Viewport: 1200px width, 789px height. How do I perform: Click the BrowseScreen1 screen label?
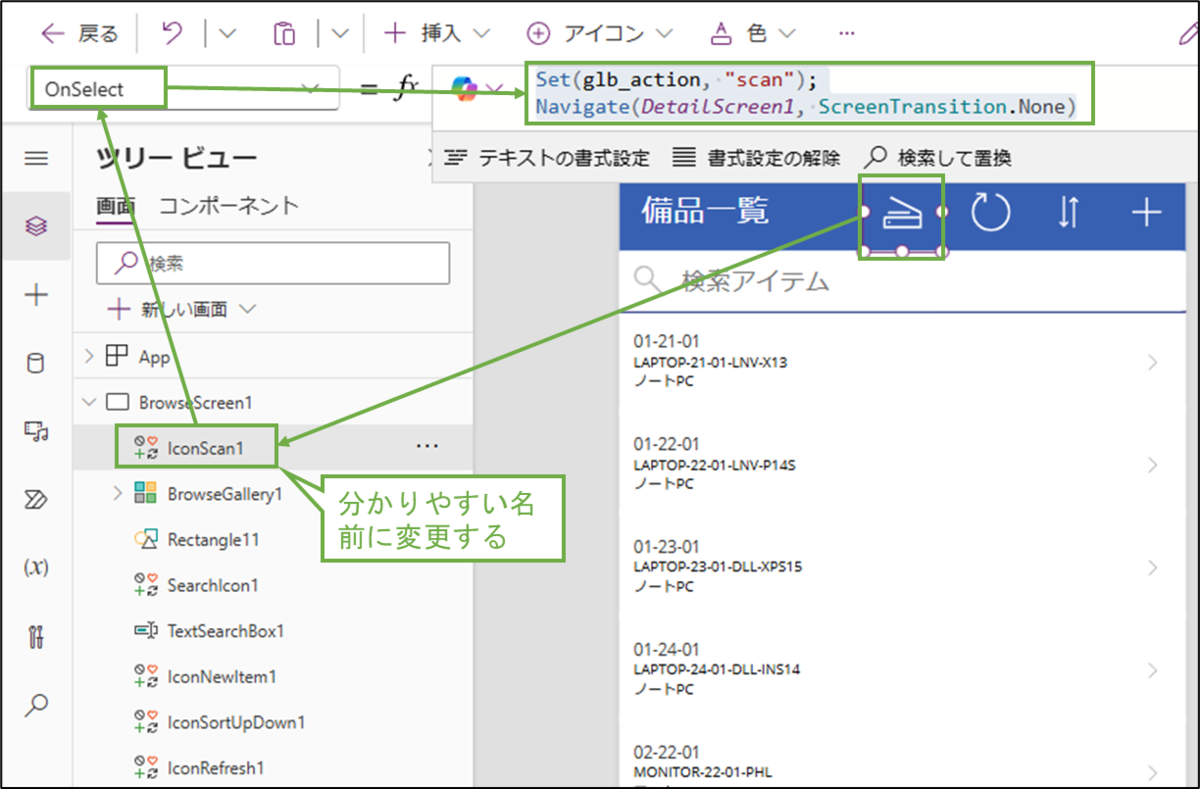pos(195,402)
